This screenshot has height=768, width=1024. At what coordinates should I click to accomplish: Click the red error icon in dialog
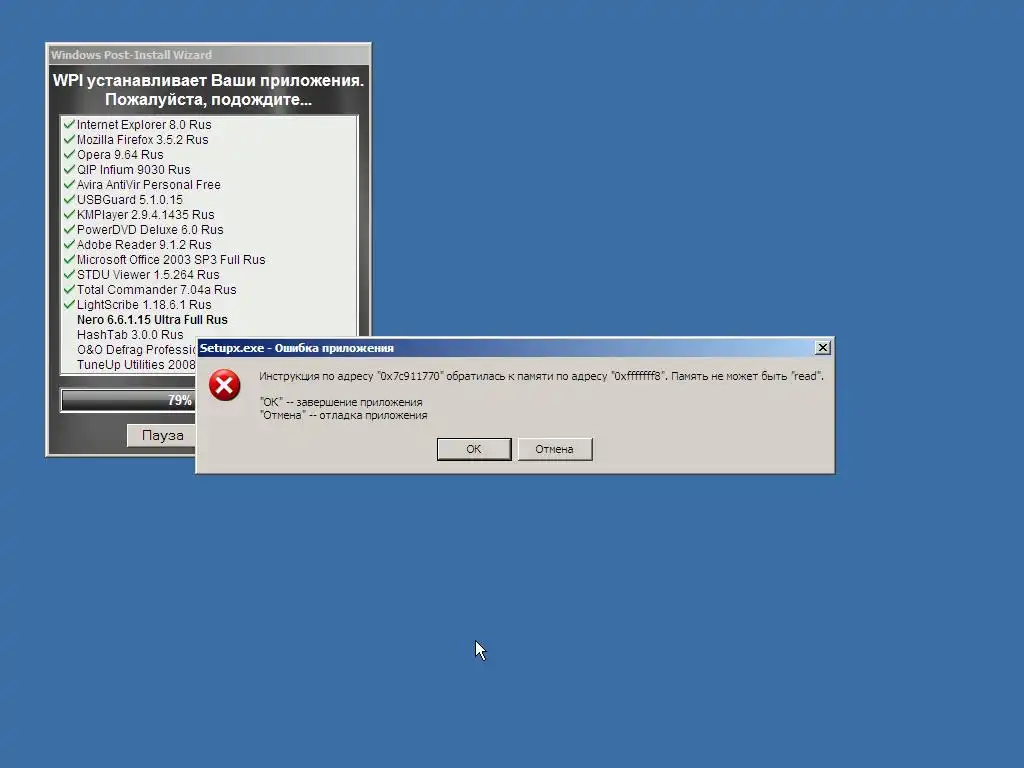tap(225, 385)
